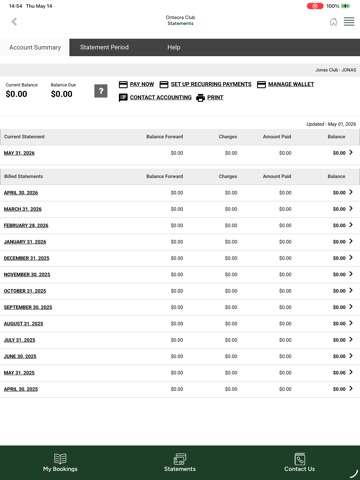Expand MAY 31, 2026 row chevron
This screenshot has width=360, height=480.
pyautogui.click(x=351, y=152)
